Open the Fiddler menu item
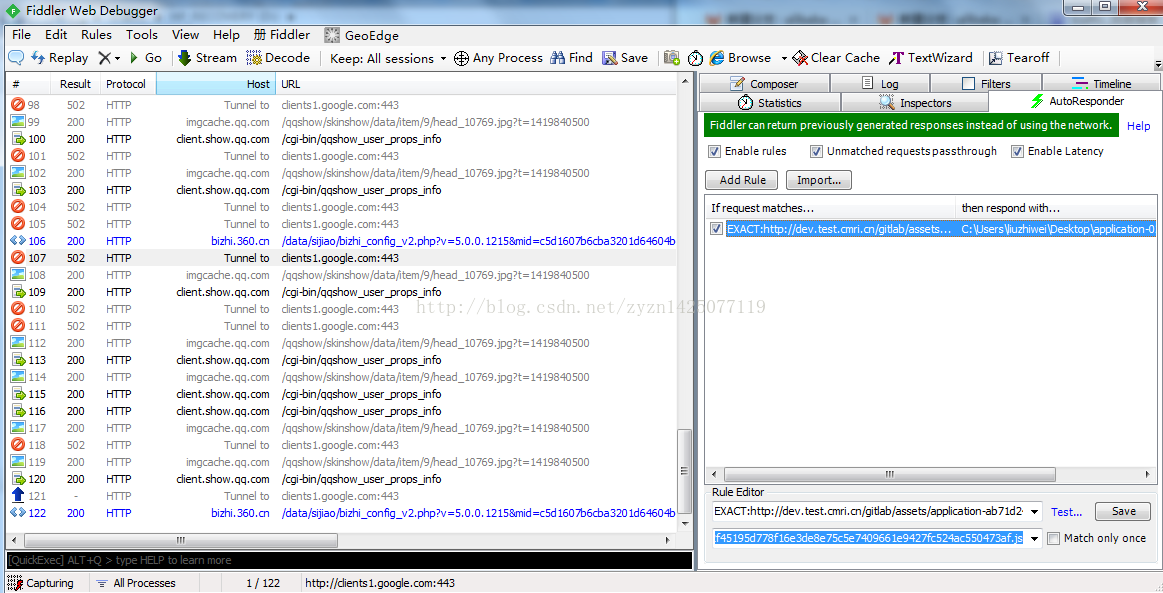 282,35
